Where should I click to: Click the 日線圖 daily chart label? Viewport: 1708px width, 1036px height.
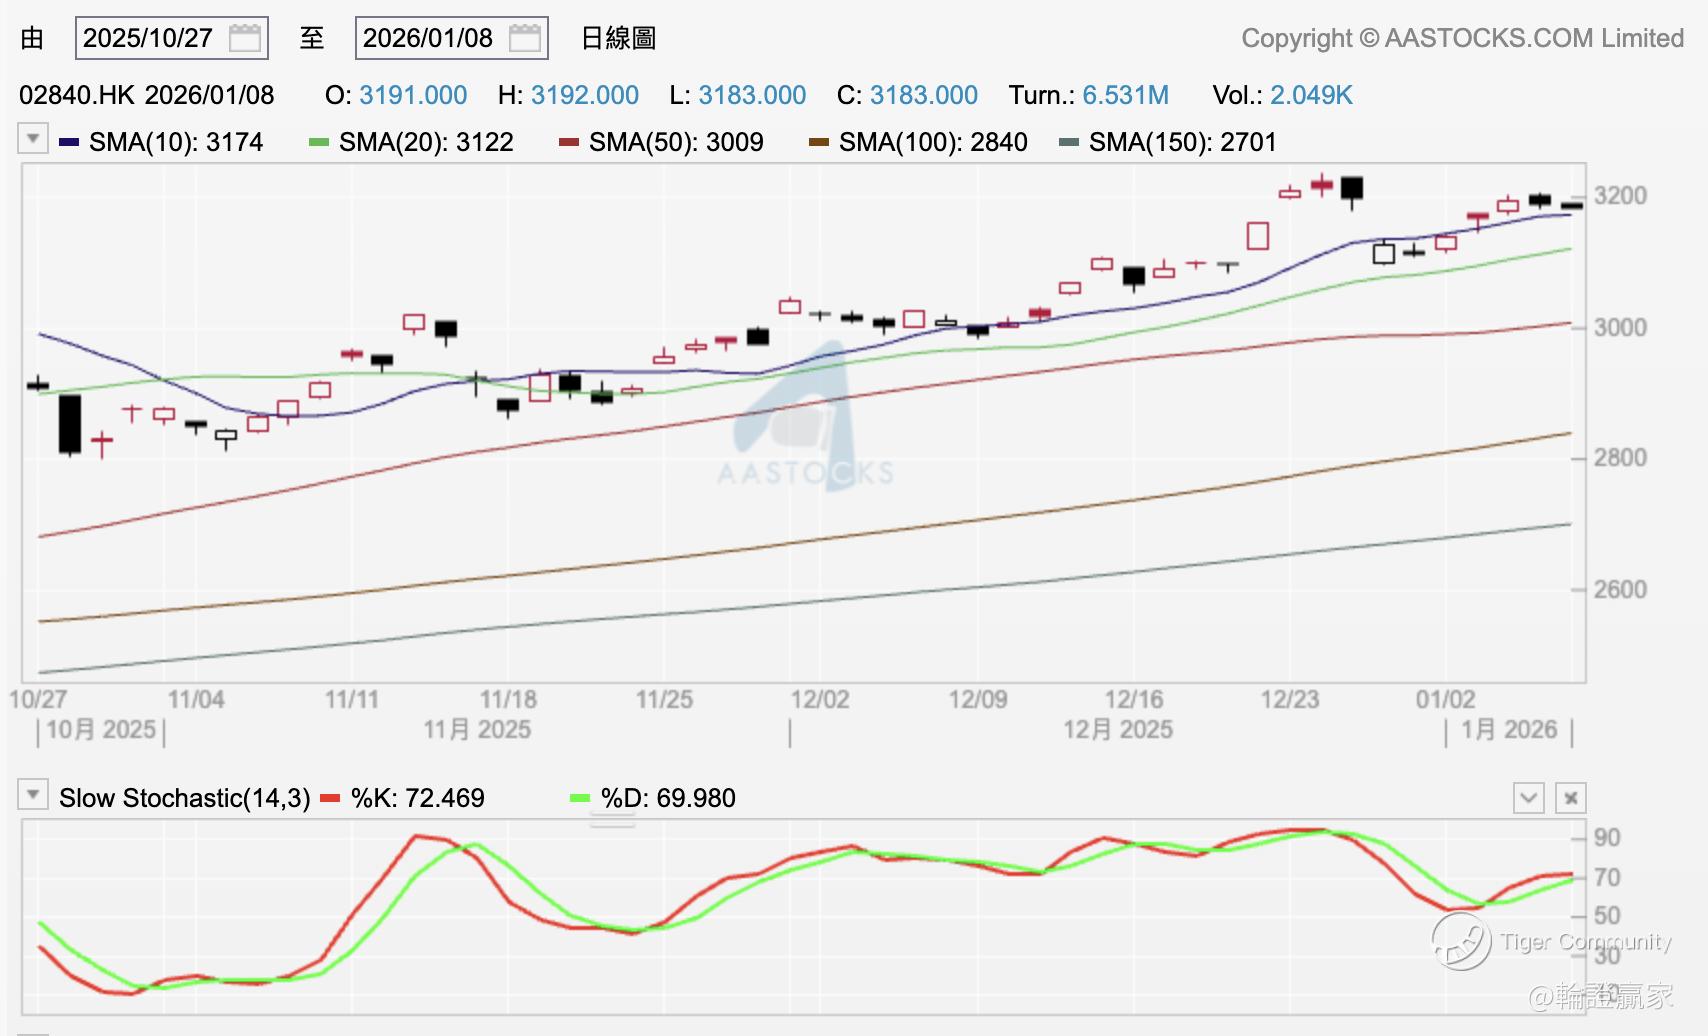point(618,39)
